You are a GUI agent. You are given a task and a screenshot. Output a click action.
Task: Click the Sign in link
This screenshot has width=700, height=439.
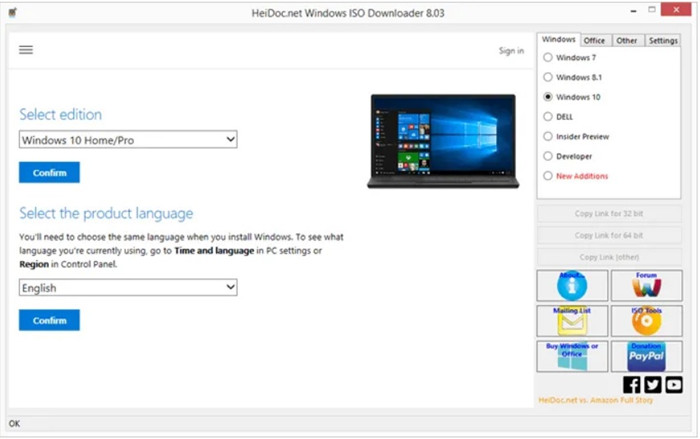(510, 51)
